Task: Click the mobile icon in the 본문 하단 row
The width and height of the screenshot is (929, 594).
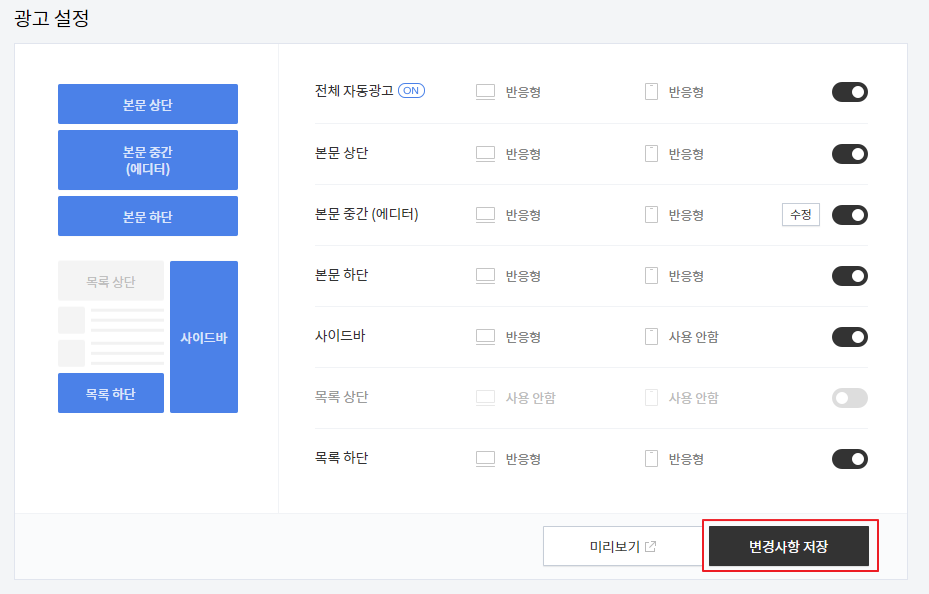Action: click(x=649, y=275)
